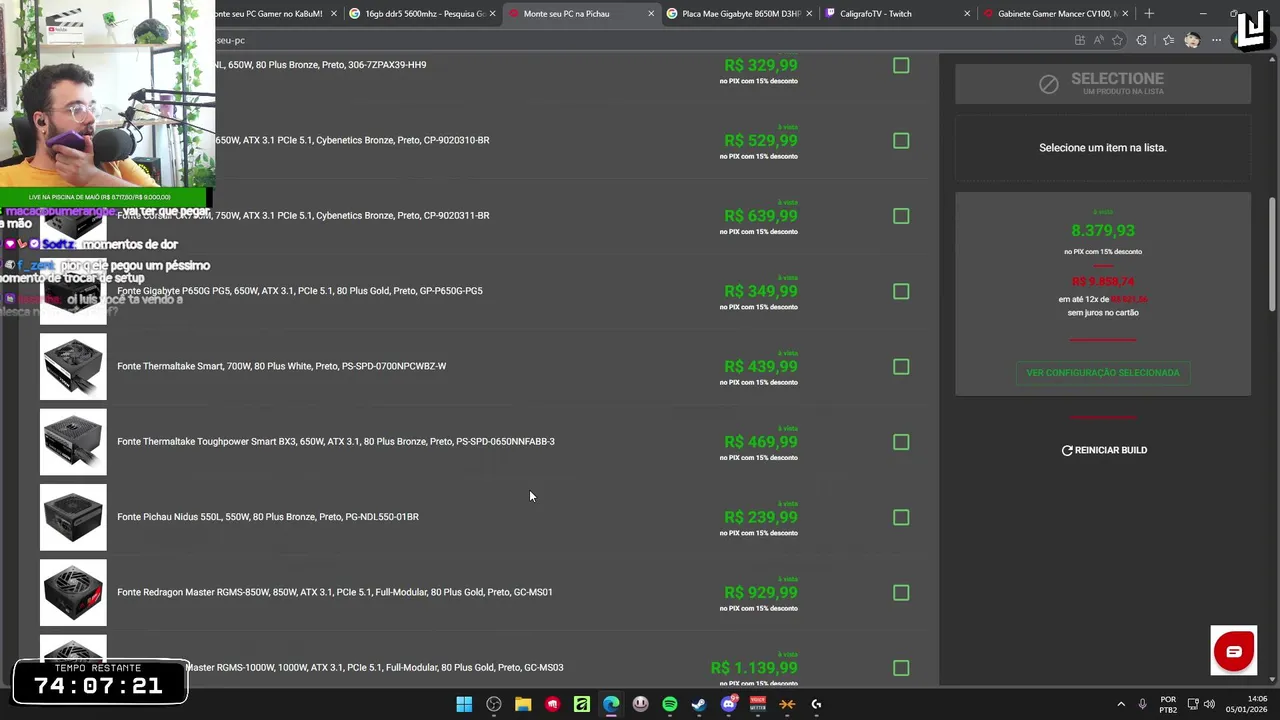Tick checkbox for the R$ 329,99 power supply
Screen dimensions: 1280x720
pyautogui.click(x=901, y=66)
